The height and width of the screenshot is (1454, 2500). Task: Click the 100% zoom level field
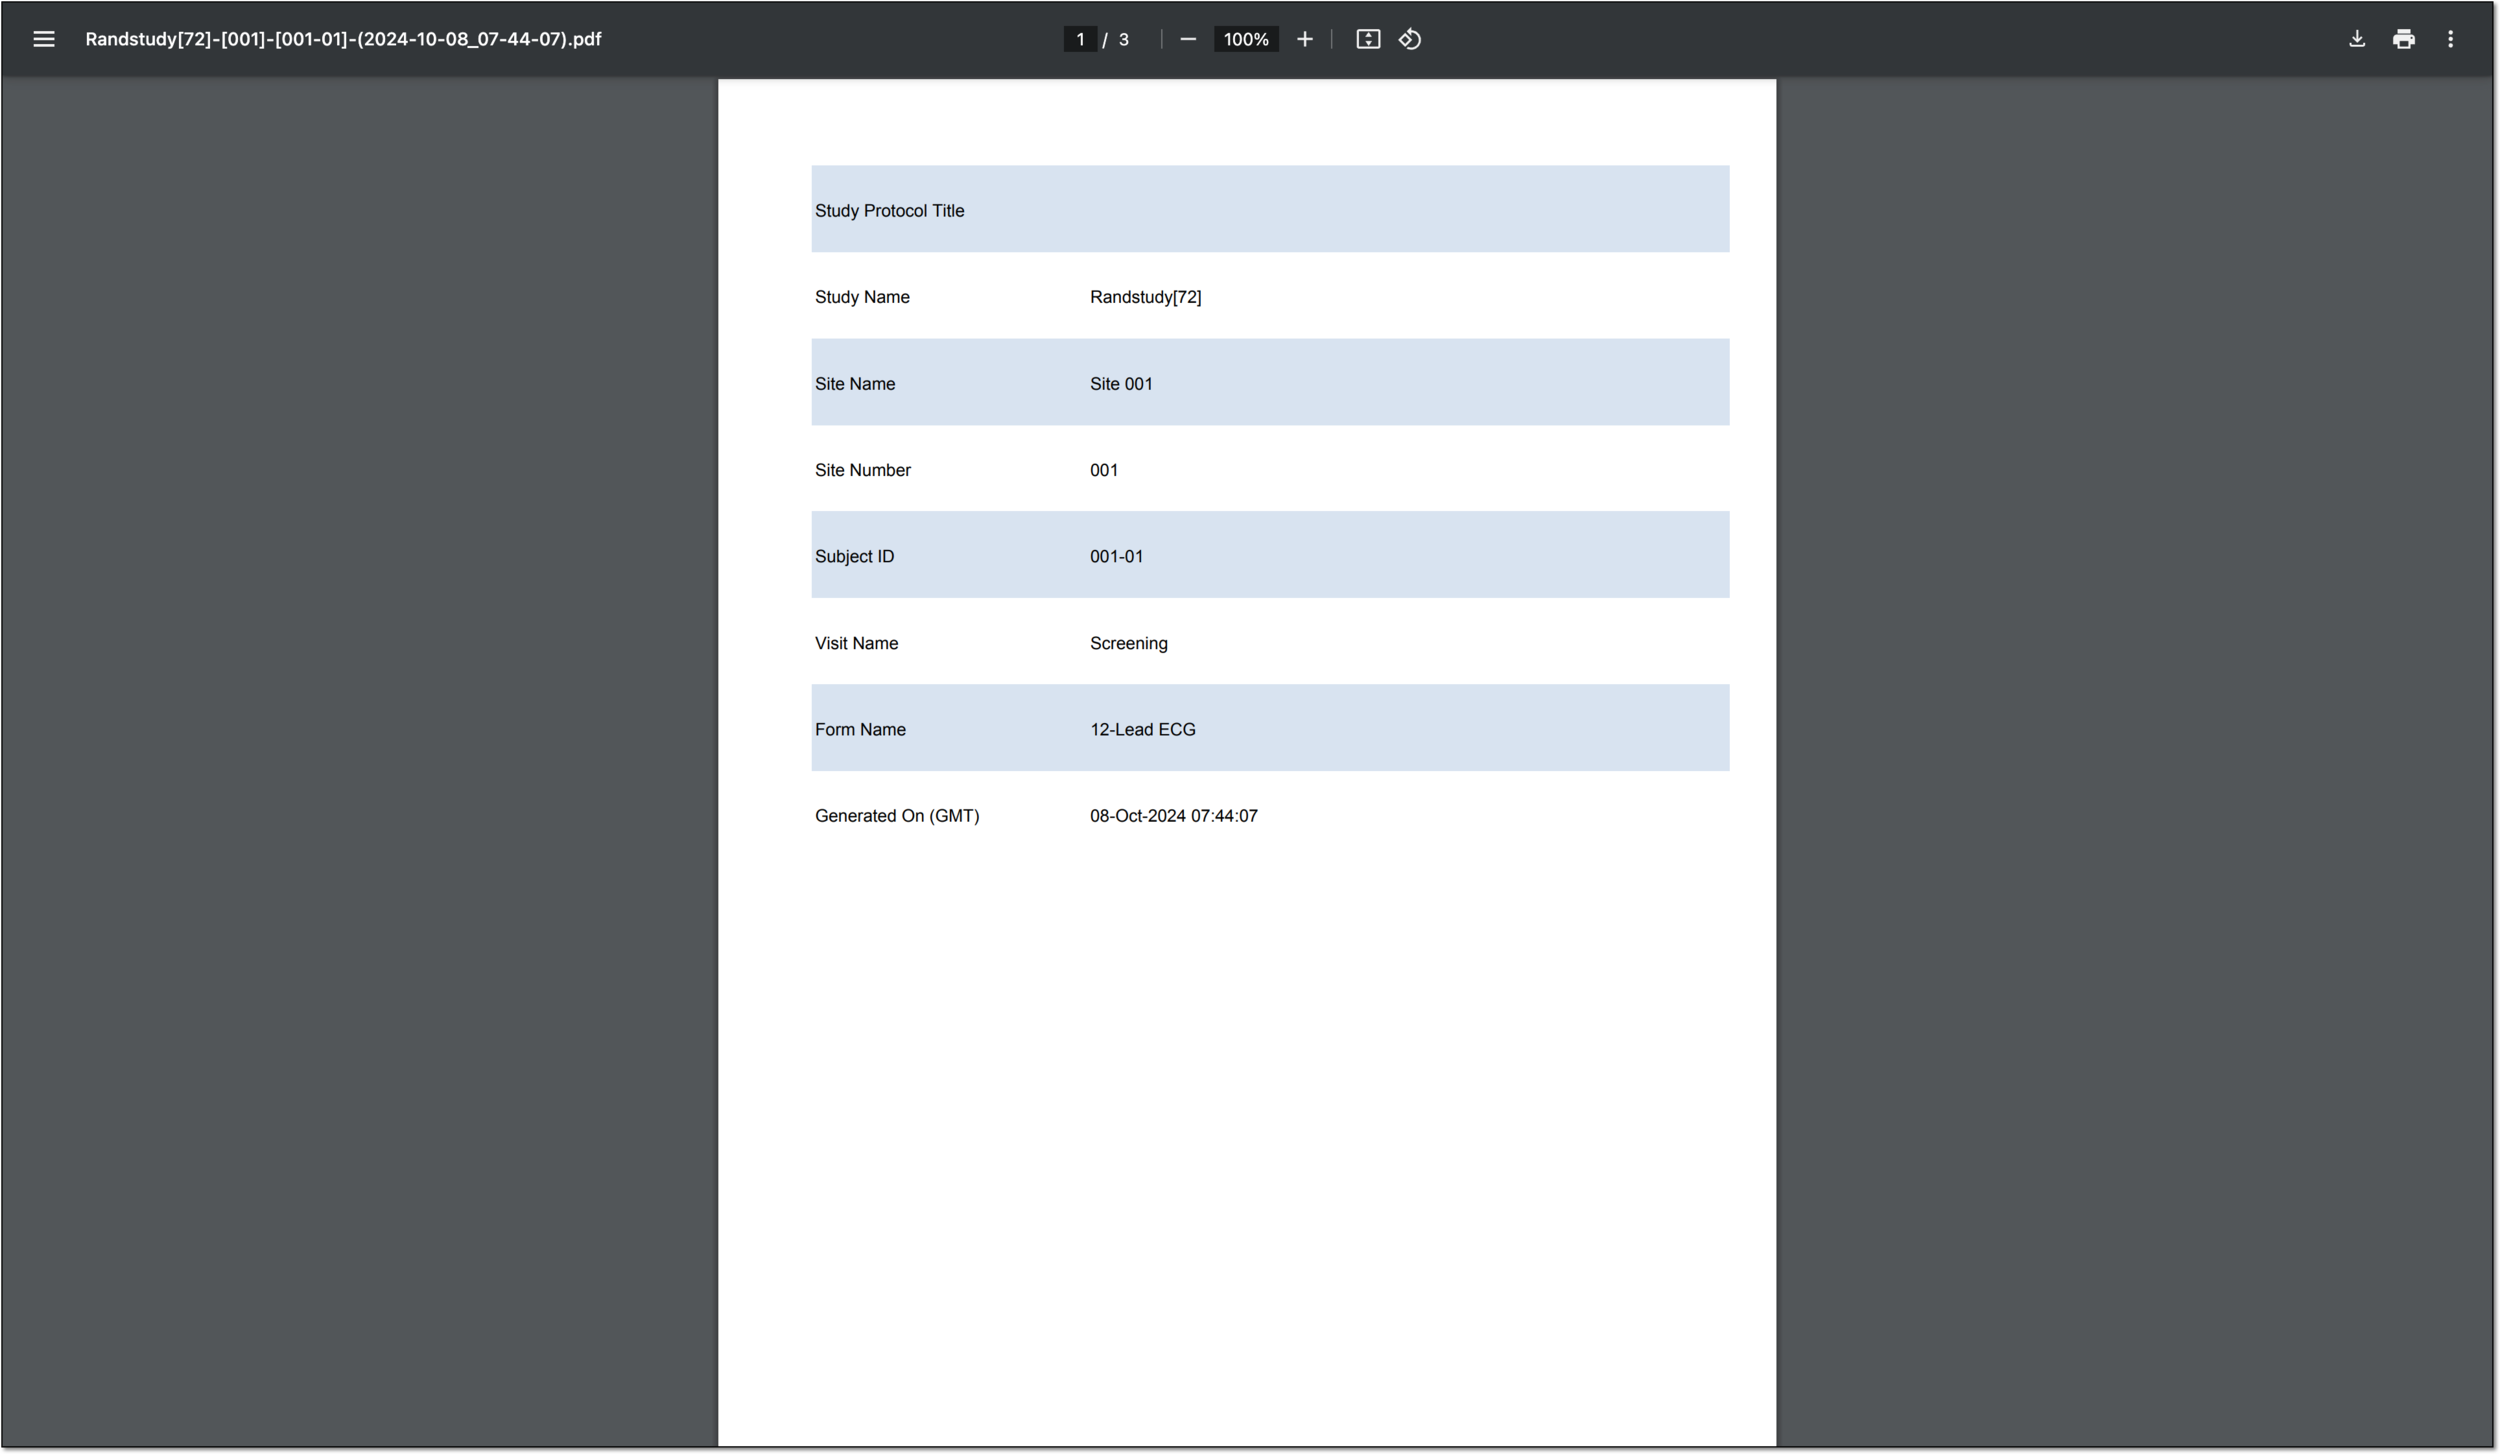1246,39
